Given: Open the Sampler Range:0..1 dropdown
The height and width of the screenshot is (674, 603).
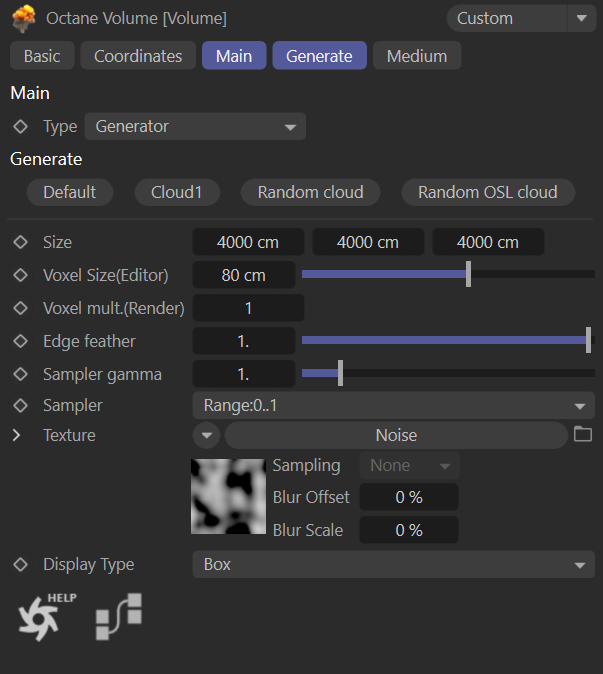Looking at the screenshot, I should [x=392, y=405].
